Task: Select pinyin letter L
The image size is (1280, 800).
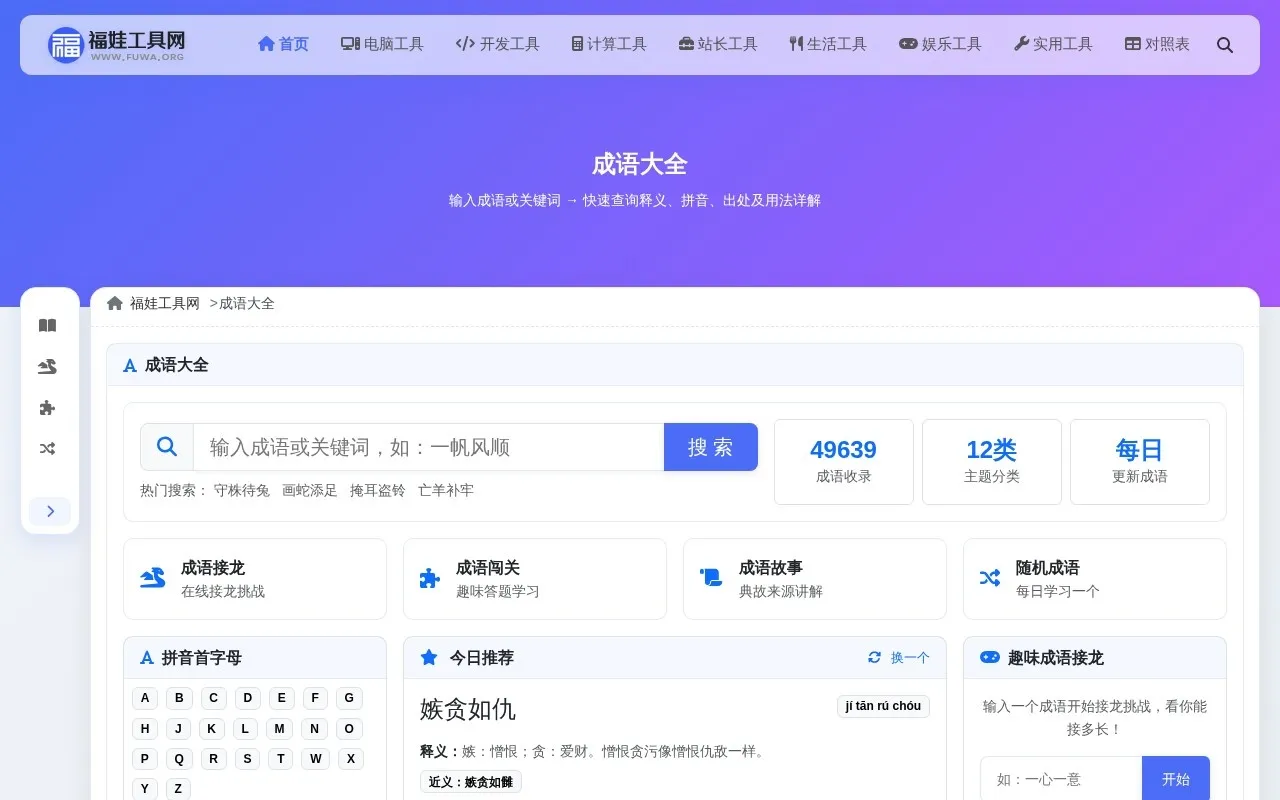Action: (x=245, y=729)
